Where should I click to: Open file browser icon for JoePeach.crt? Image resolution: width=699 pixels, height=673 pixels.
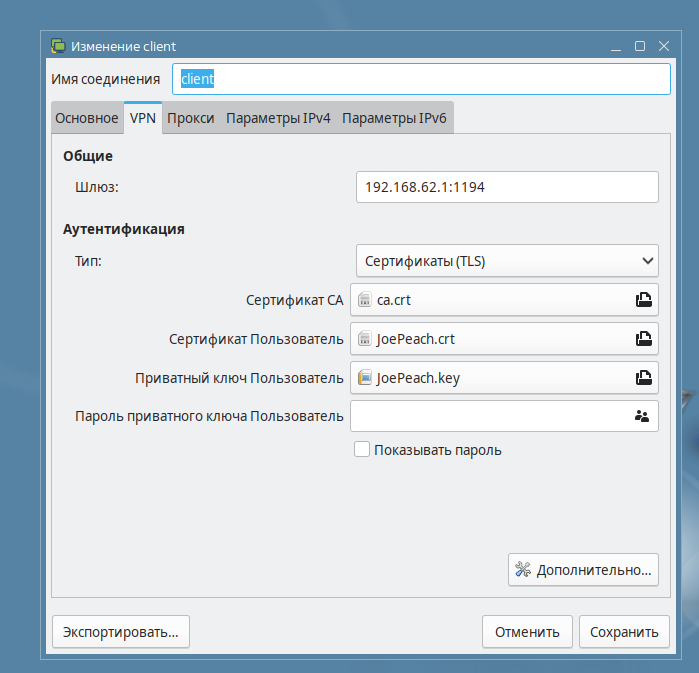[644, 339]
